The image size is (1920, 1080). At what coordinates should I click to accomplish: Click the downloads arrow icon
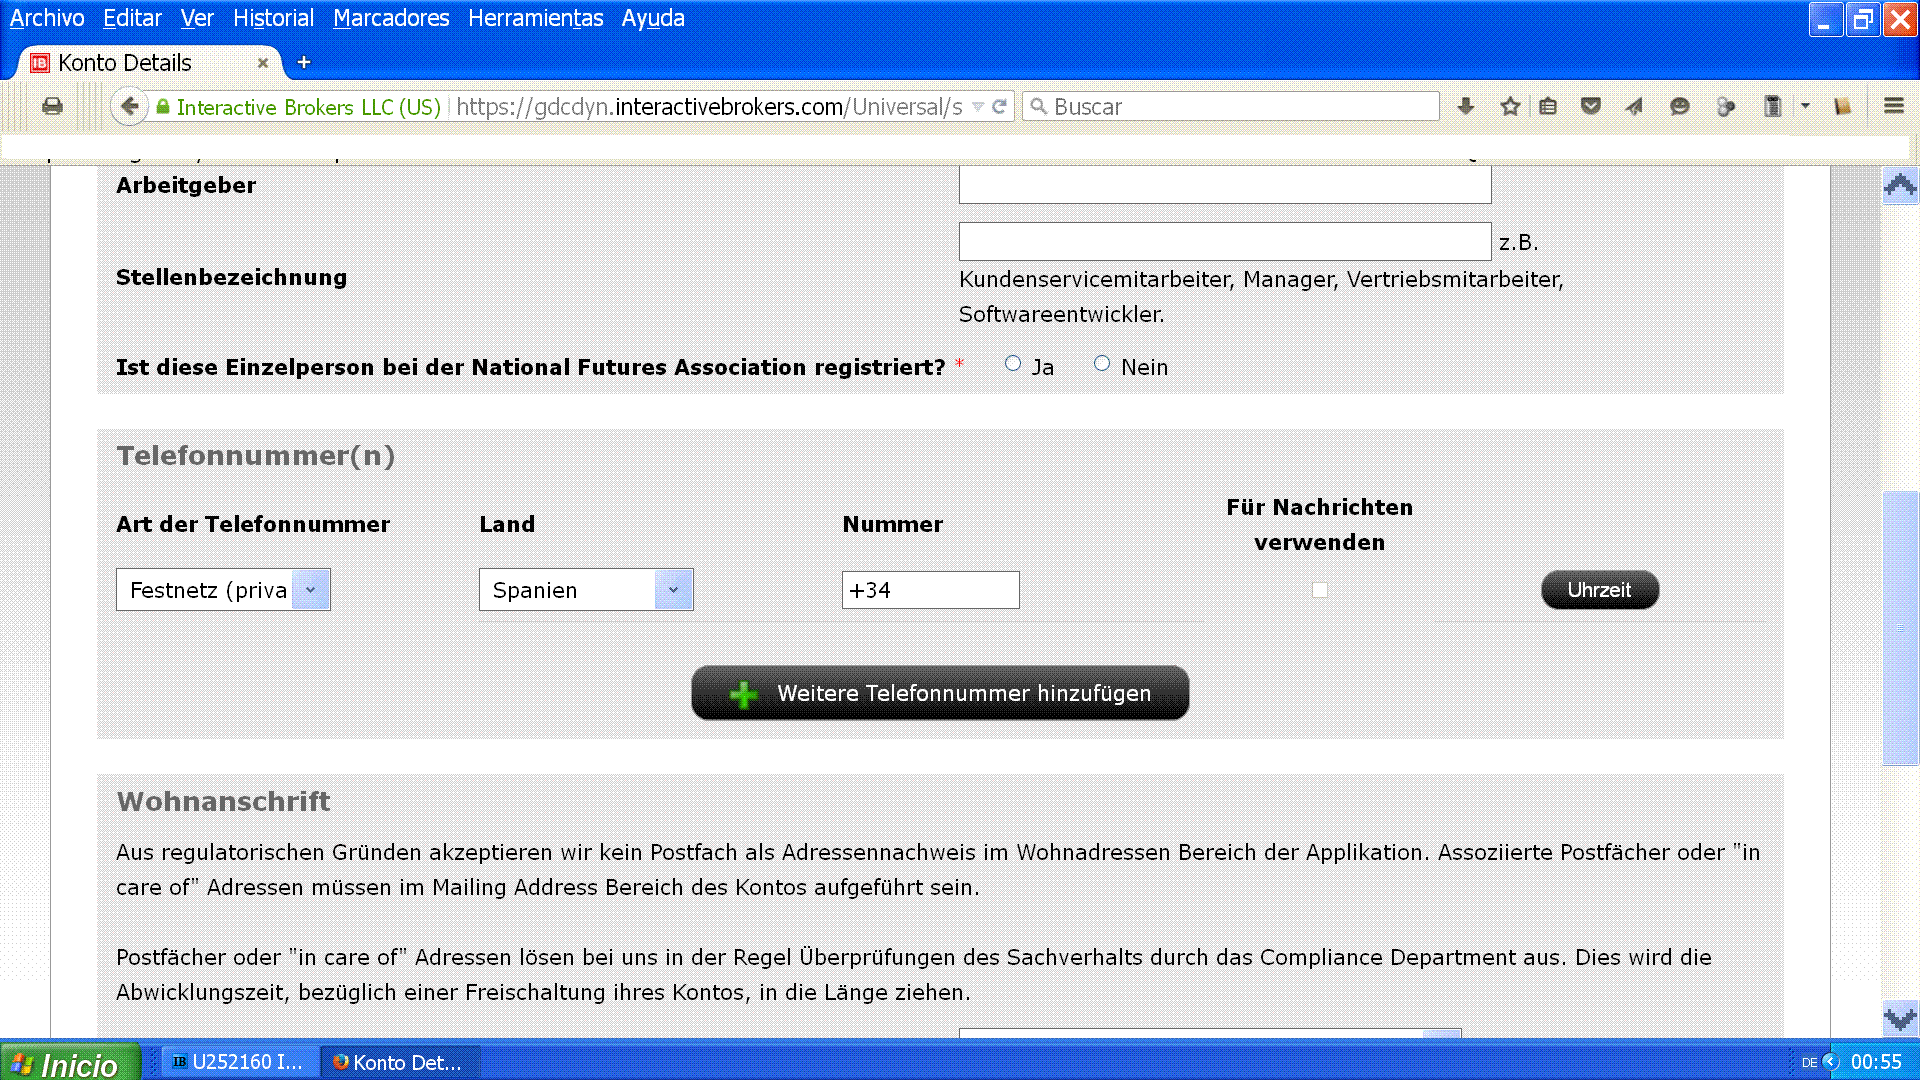pyautogui.click(x=1465, y=106)
